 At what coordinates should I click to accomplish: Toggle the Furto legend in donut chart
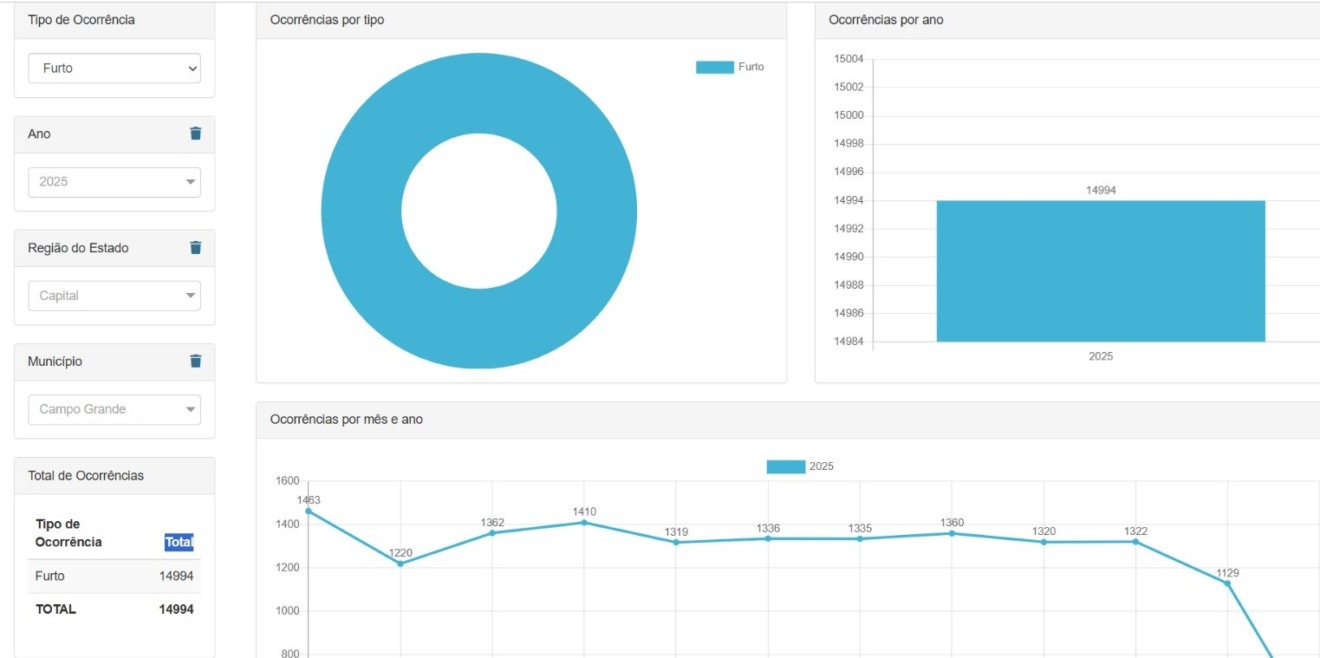729,67
